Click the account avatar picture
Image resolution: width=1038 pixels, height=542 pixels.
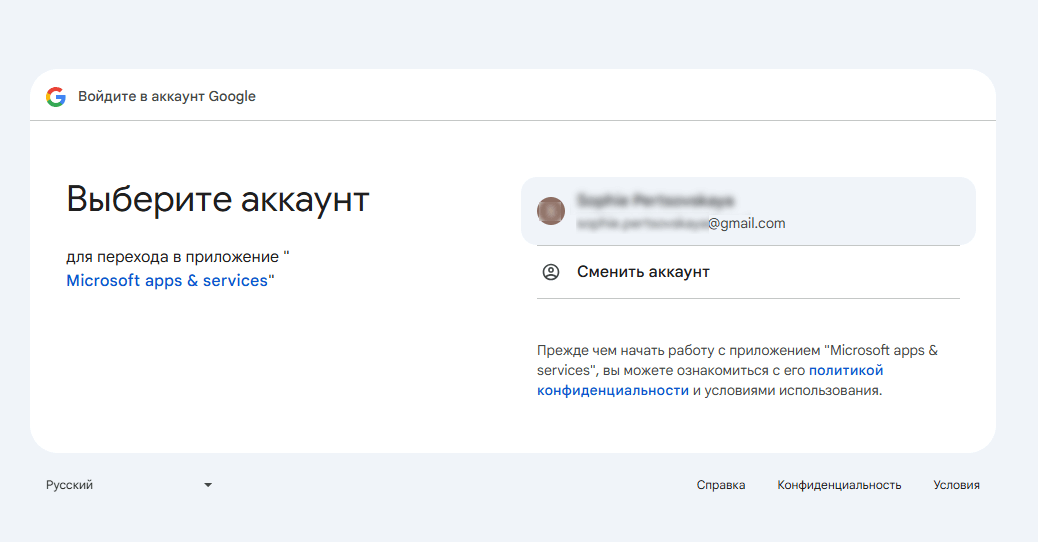click(x=551, y=211)
